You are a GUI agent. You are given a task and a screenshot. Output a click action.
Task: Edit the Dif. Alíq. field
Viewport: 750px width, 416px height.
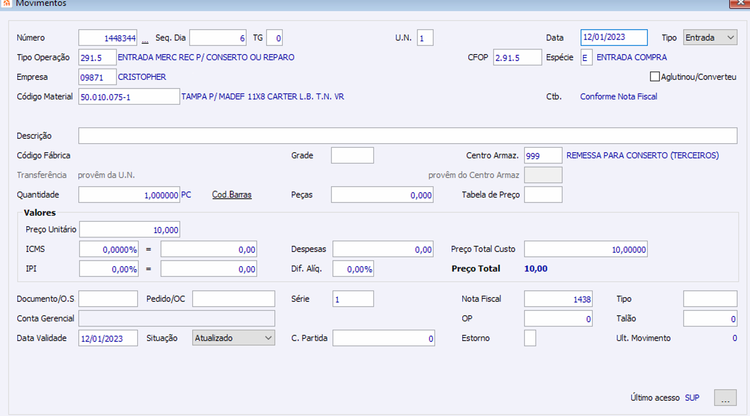tap(353, 269)
